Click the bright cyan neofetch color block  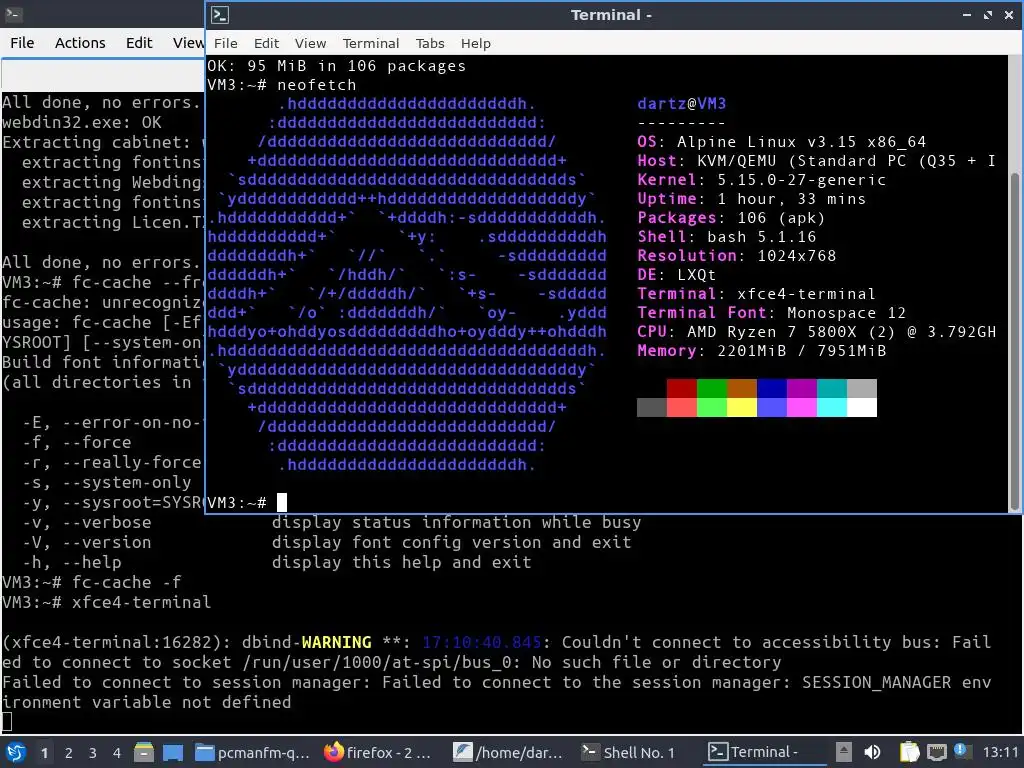coord(831,407)
